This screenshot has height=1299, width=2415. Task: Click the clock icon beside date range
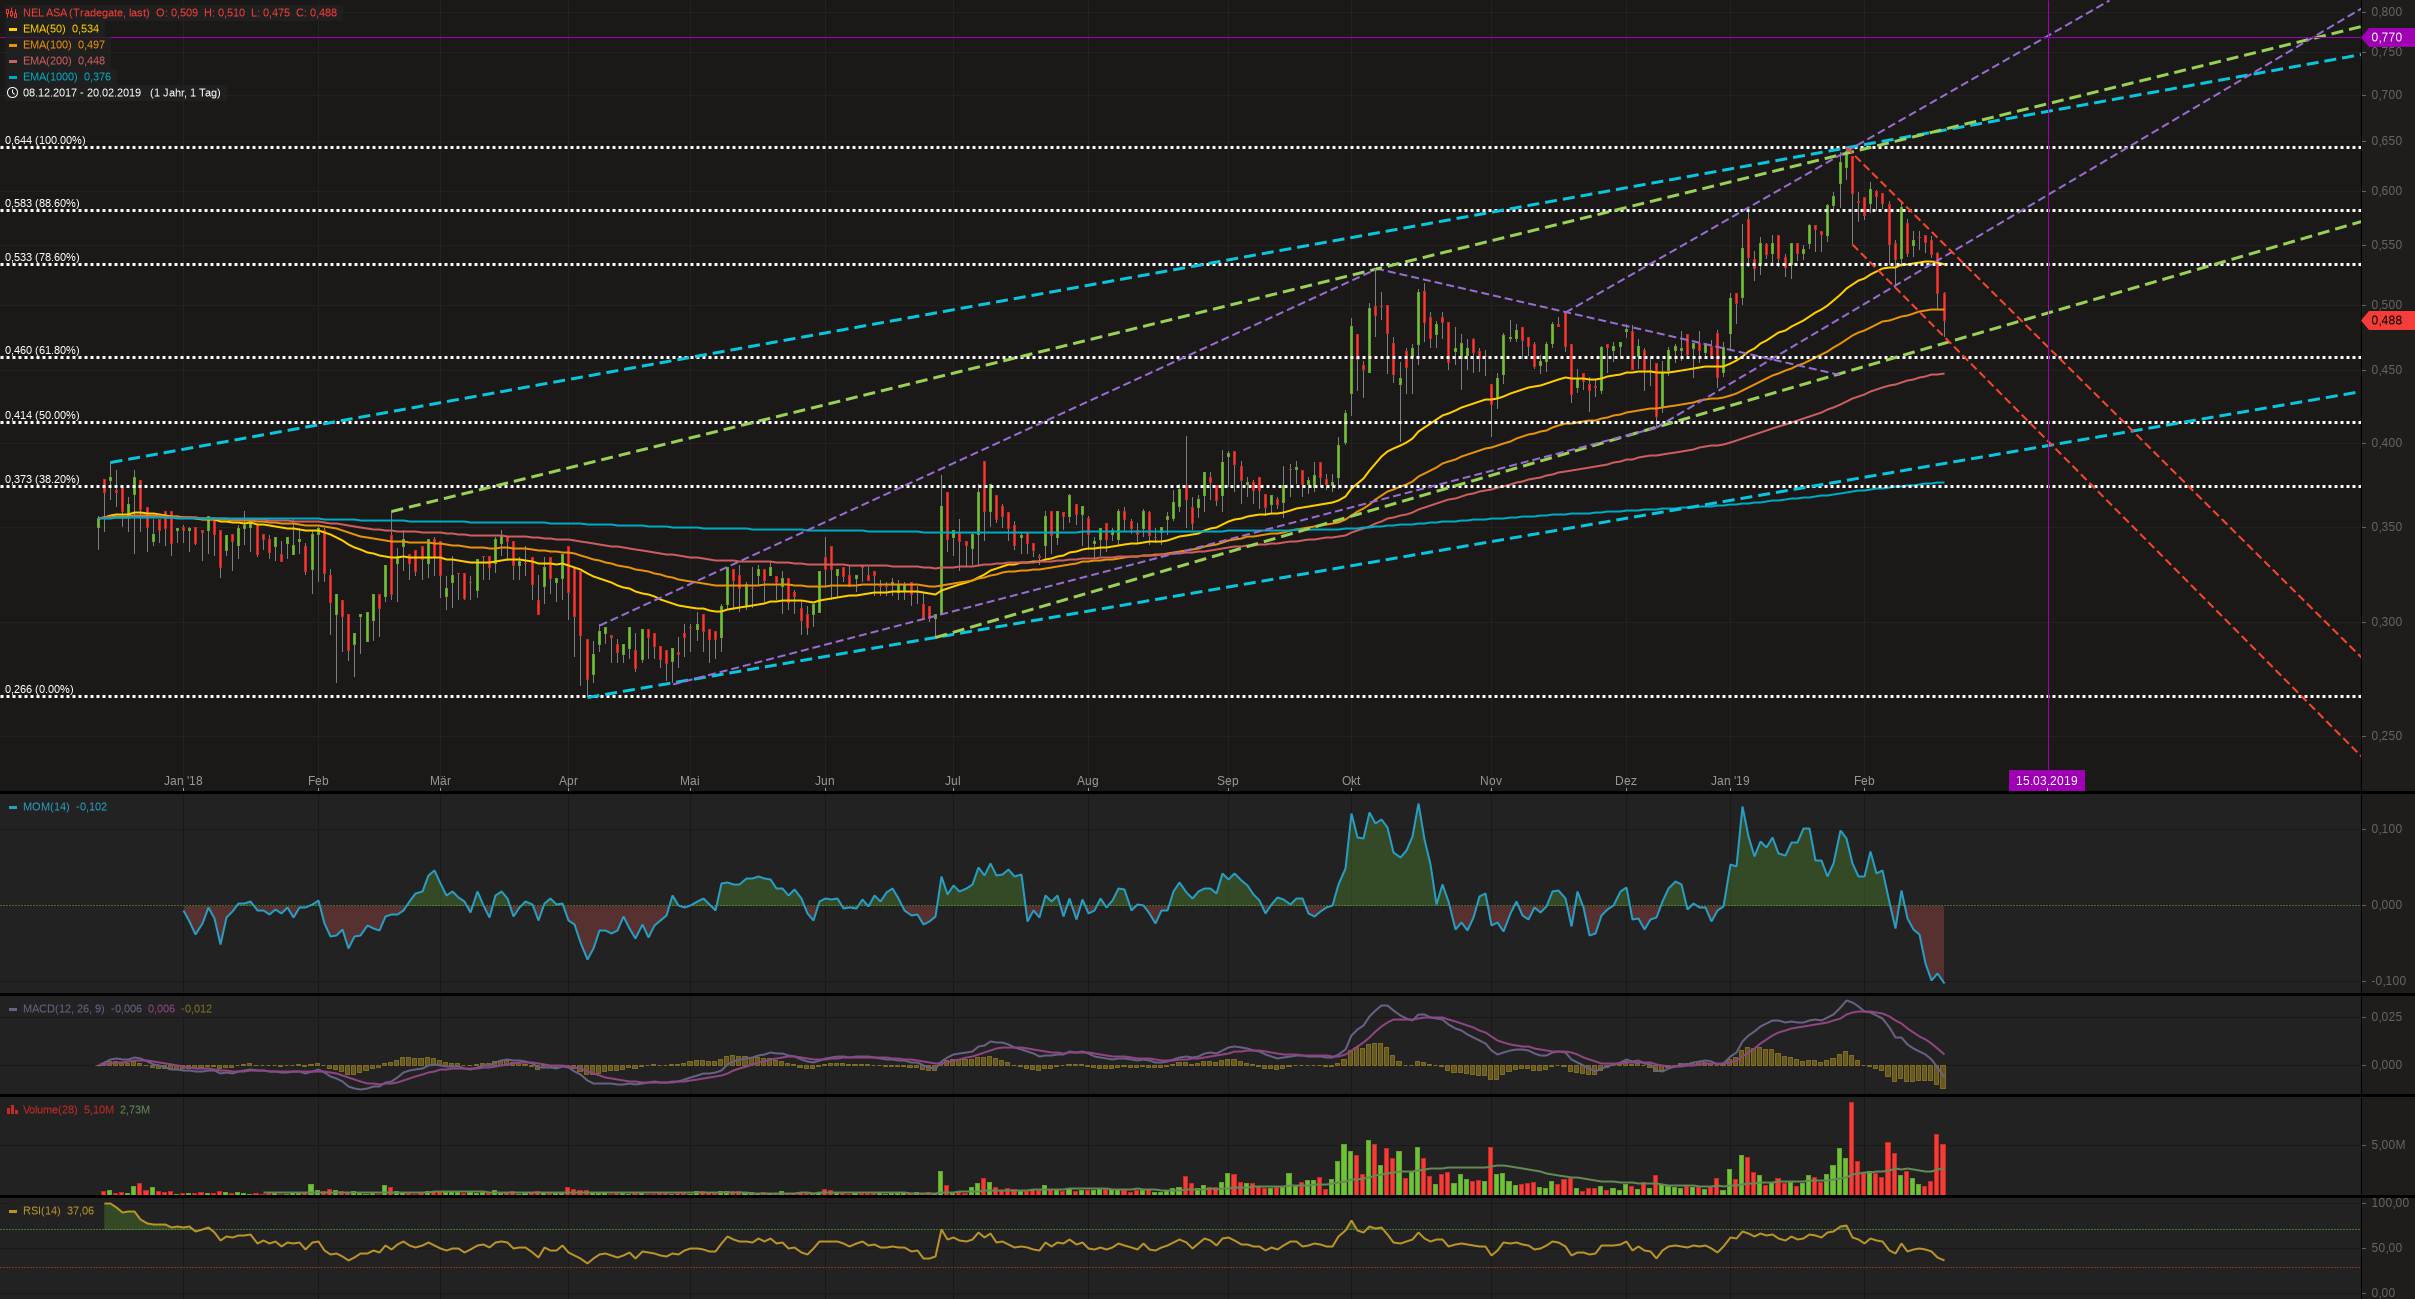(x=12, y=93)
